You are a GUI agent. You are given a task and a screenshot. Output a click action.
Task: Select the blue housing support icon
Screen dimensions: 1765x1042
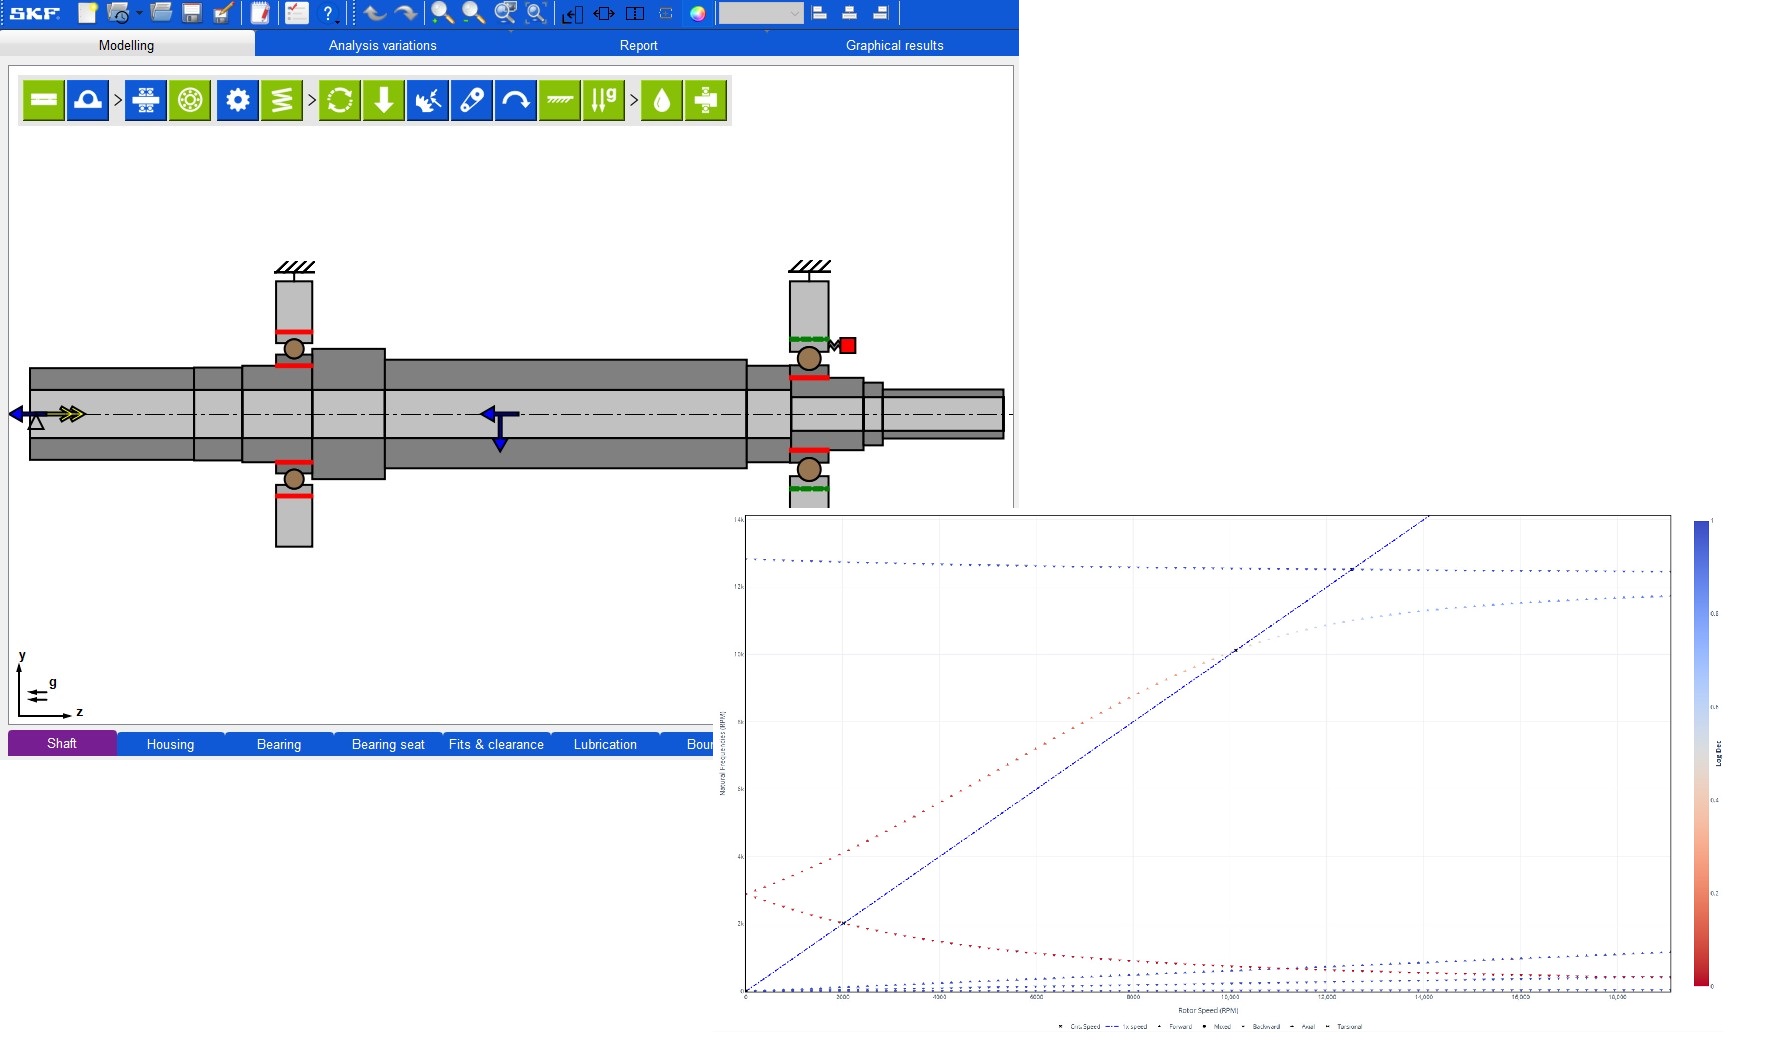[88, 100]
